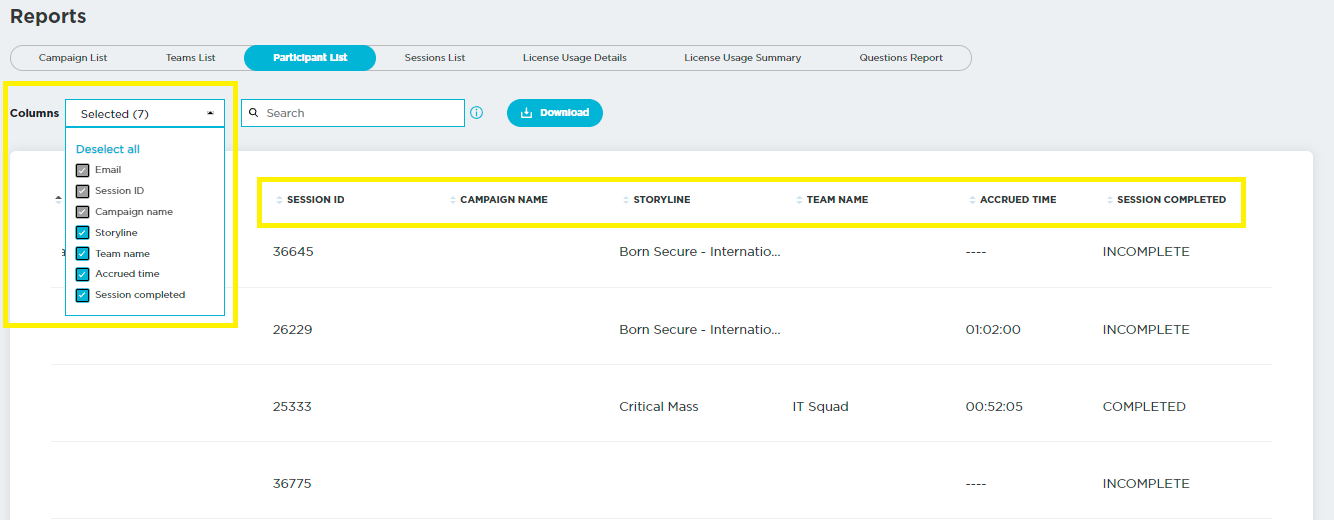Select session ID 36645 cell
This screenshot has height=520, width=1334.
coord(293,252)
